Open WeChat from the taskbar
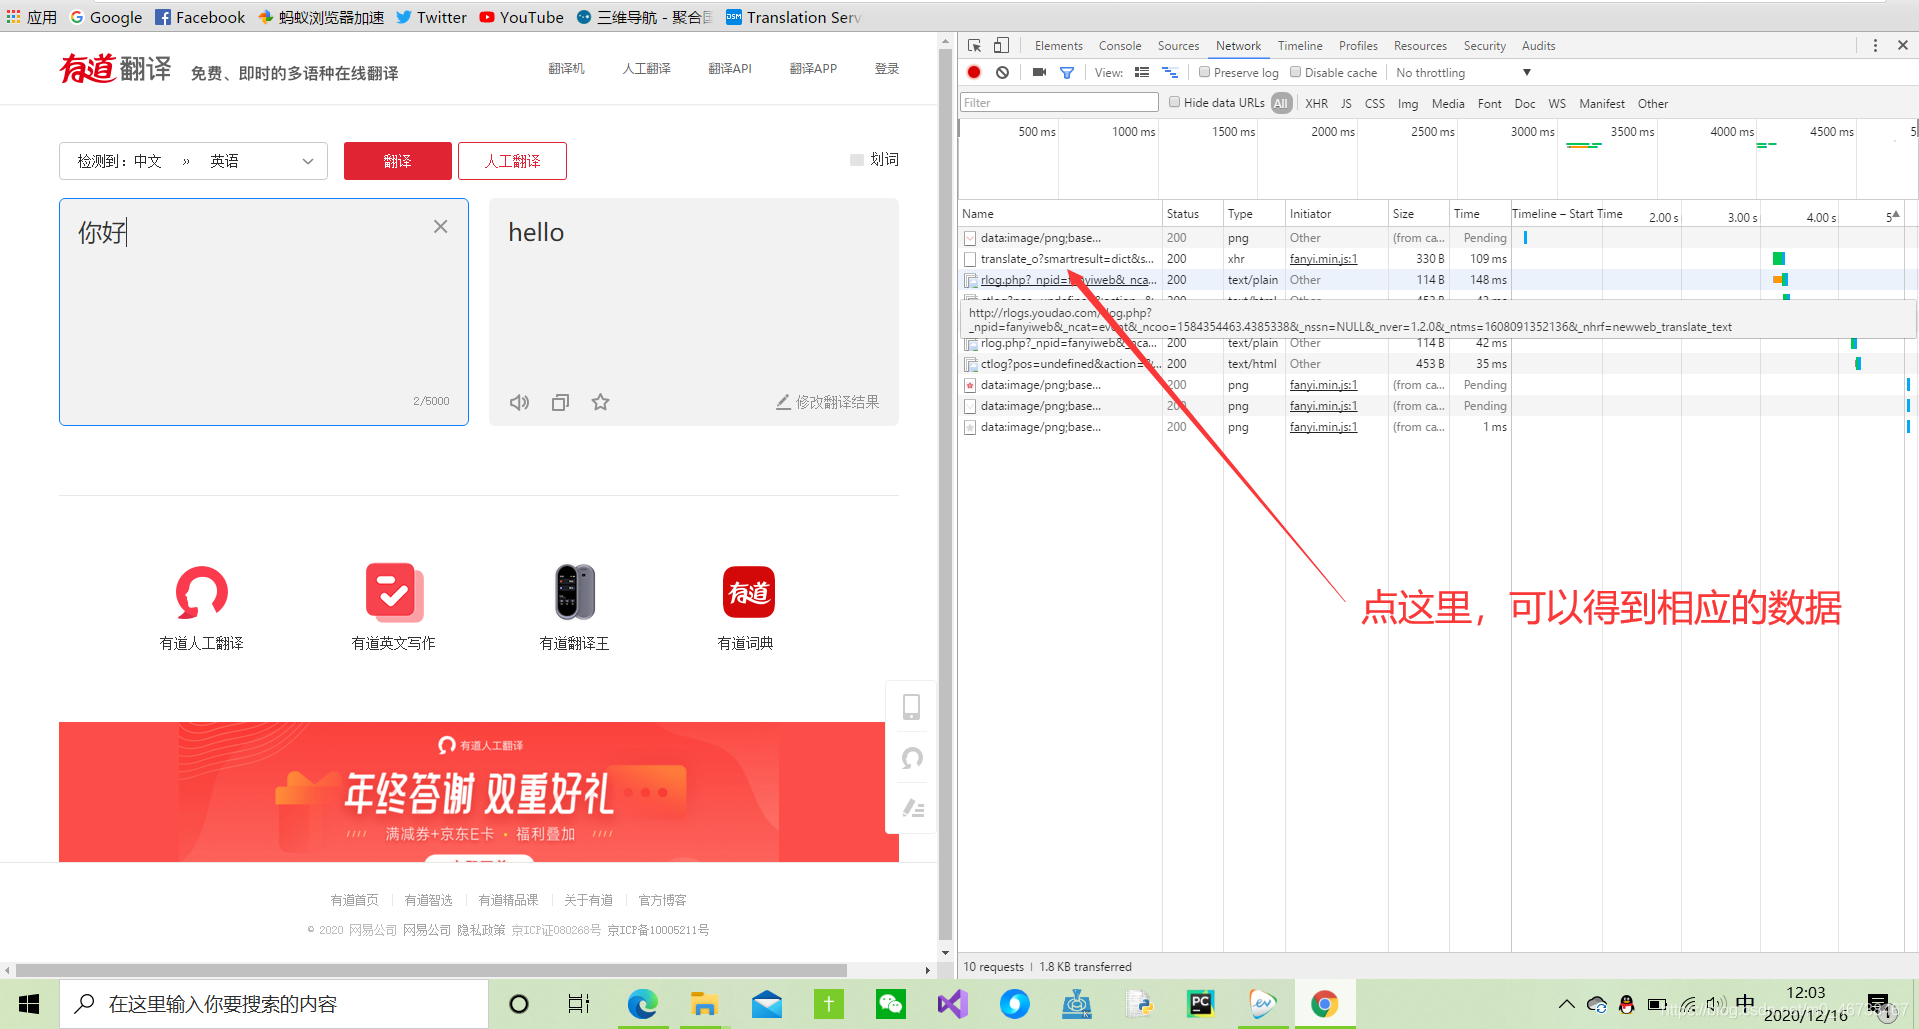This screenshot has width=1919, height=1029. coord(890,1004)
